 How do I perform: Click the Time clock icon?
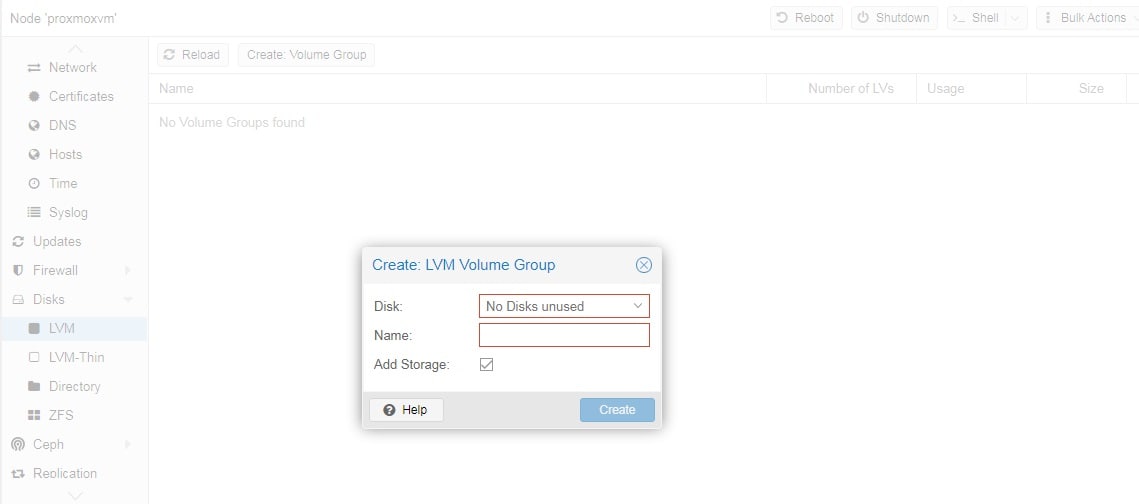(33, 184)
